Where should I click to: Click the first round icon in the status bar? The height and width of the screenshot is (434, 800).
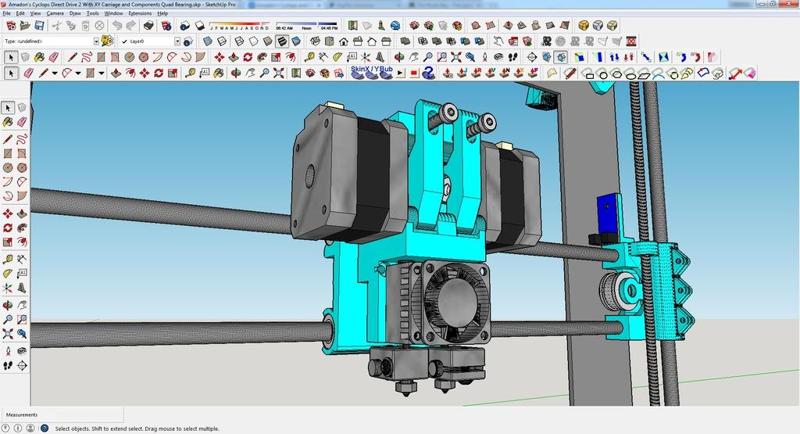pyautogui.click(x=6, y=428)
